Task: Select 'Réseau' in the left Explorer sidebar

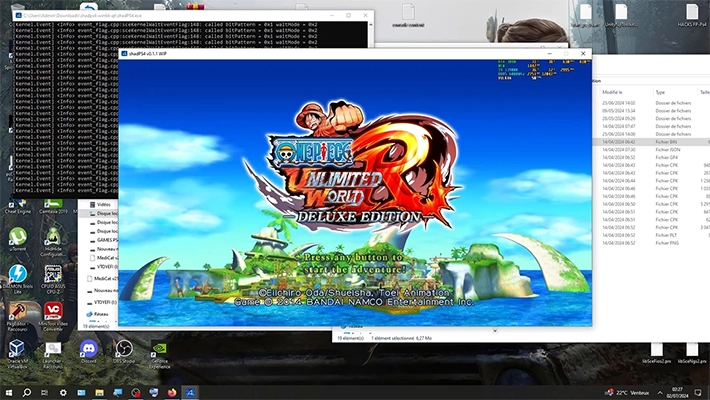Action: [x=97, y=313]
